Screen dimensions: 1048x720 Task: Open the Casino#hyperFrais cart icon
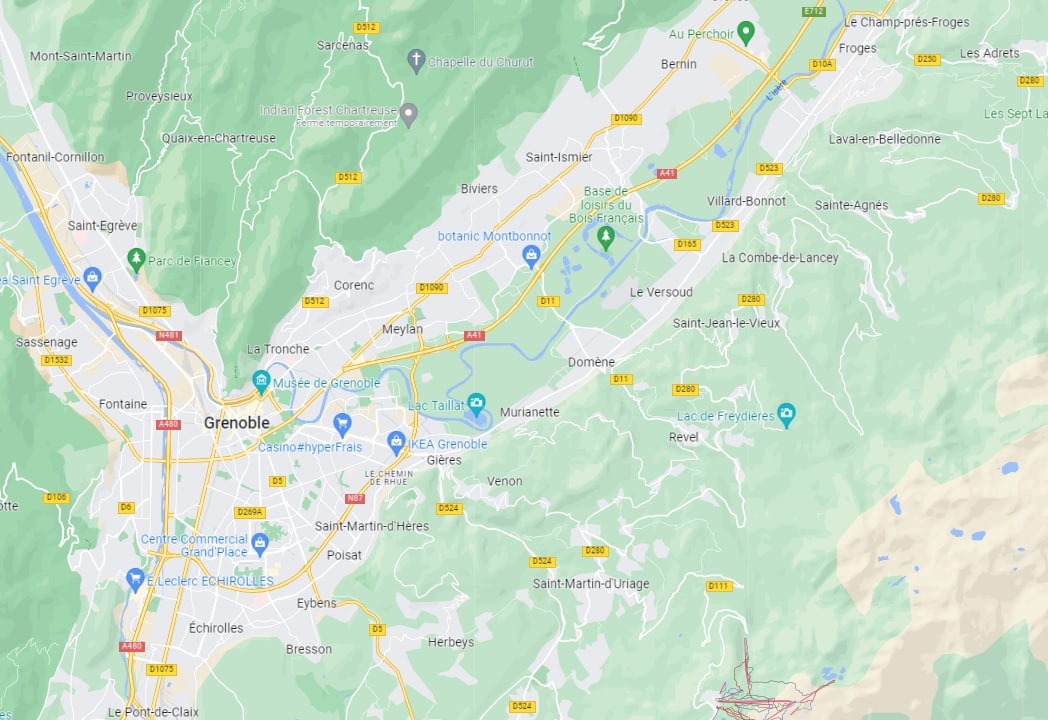click(342, 424)
